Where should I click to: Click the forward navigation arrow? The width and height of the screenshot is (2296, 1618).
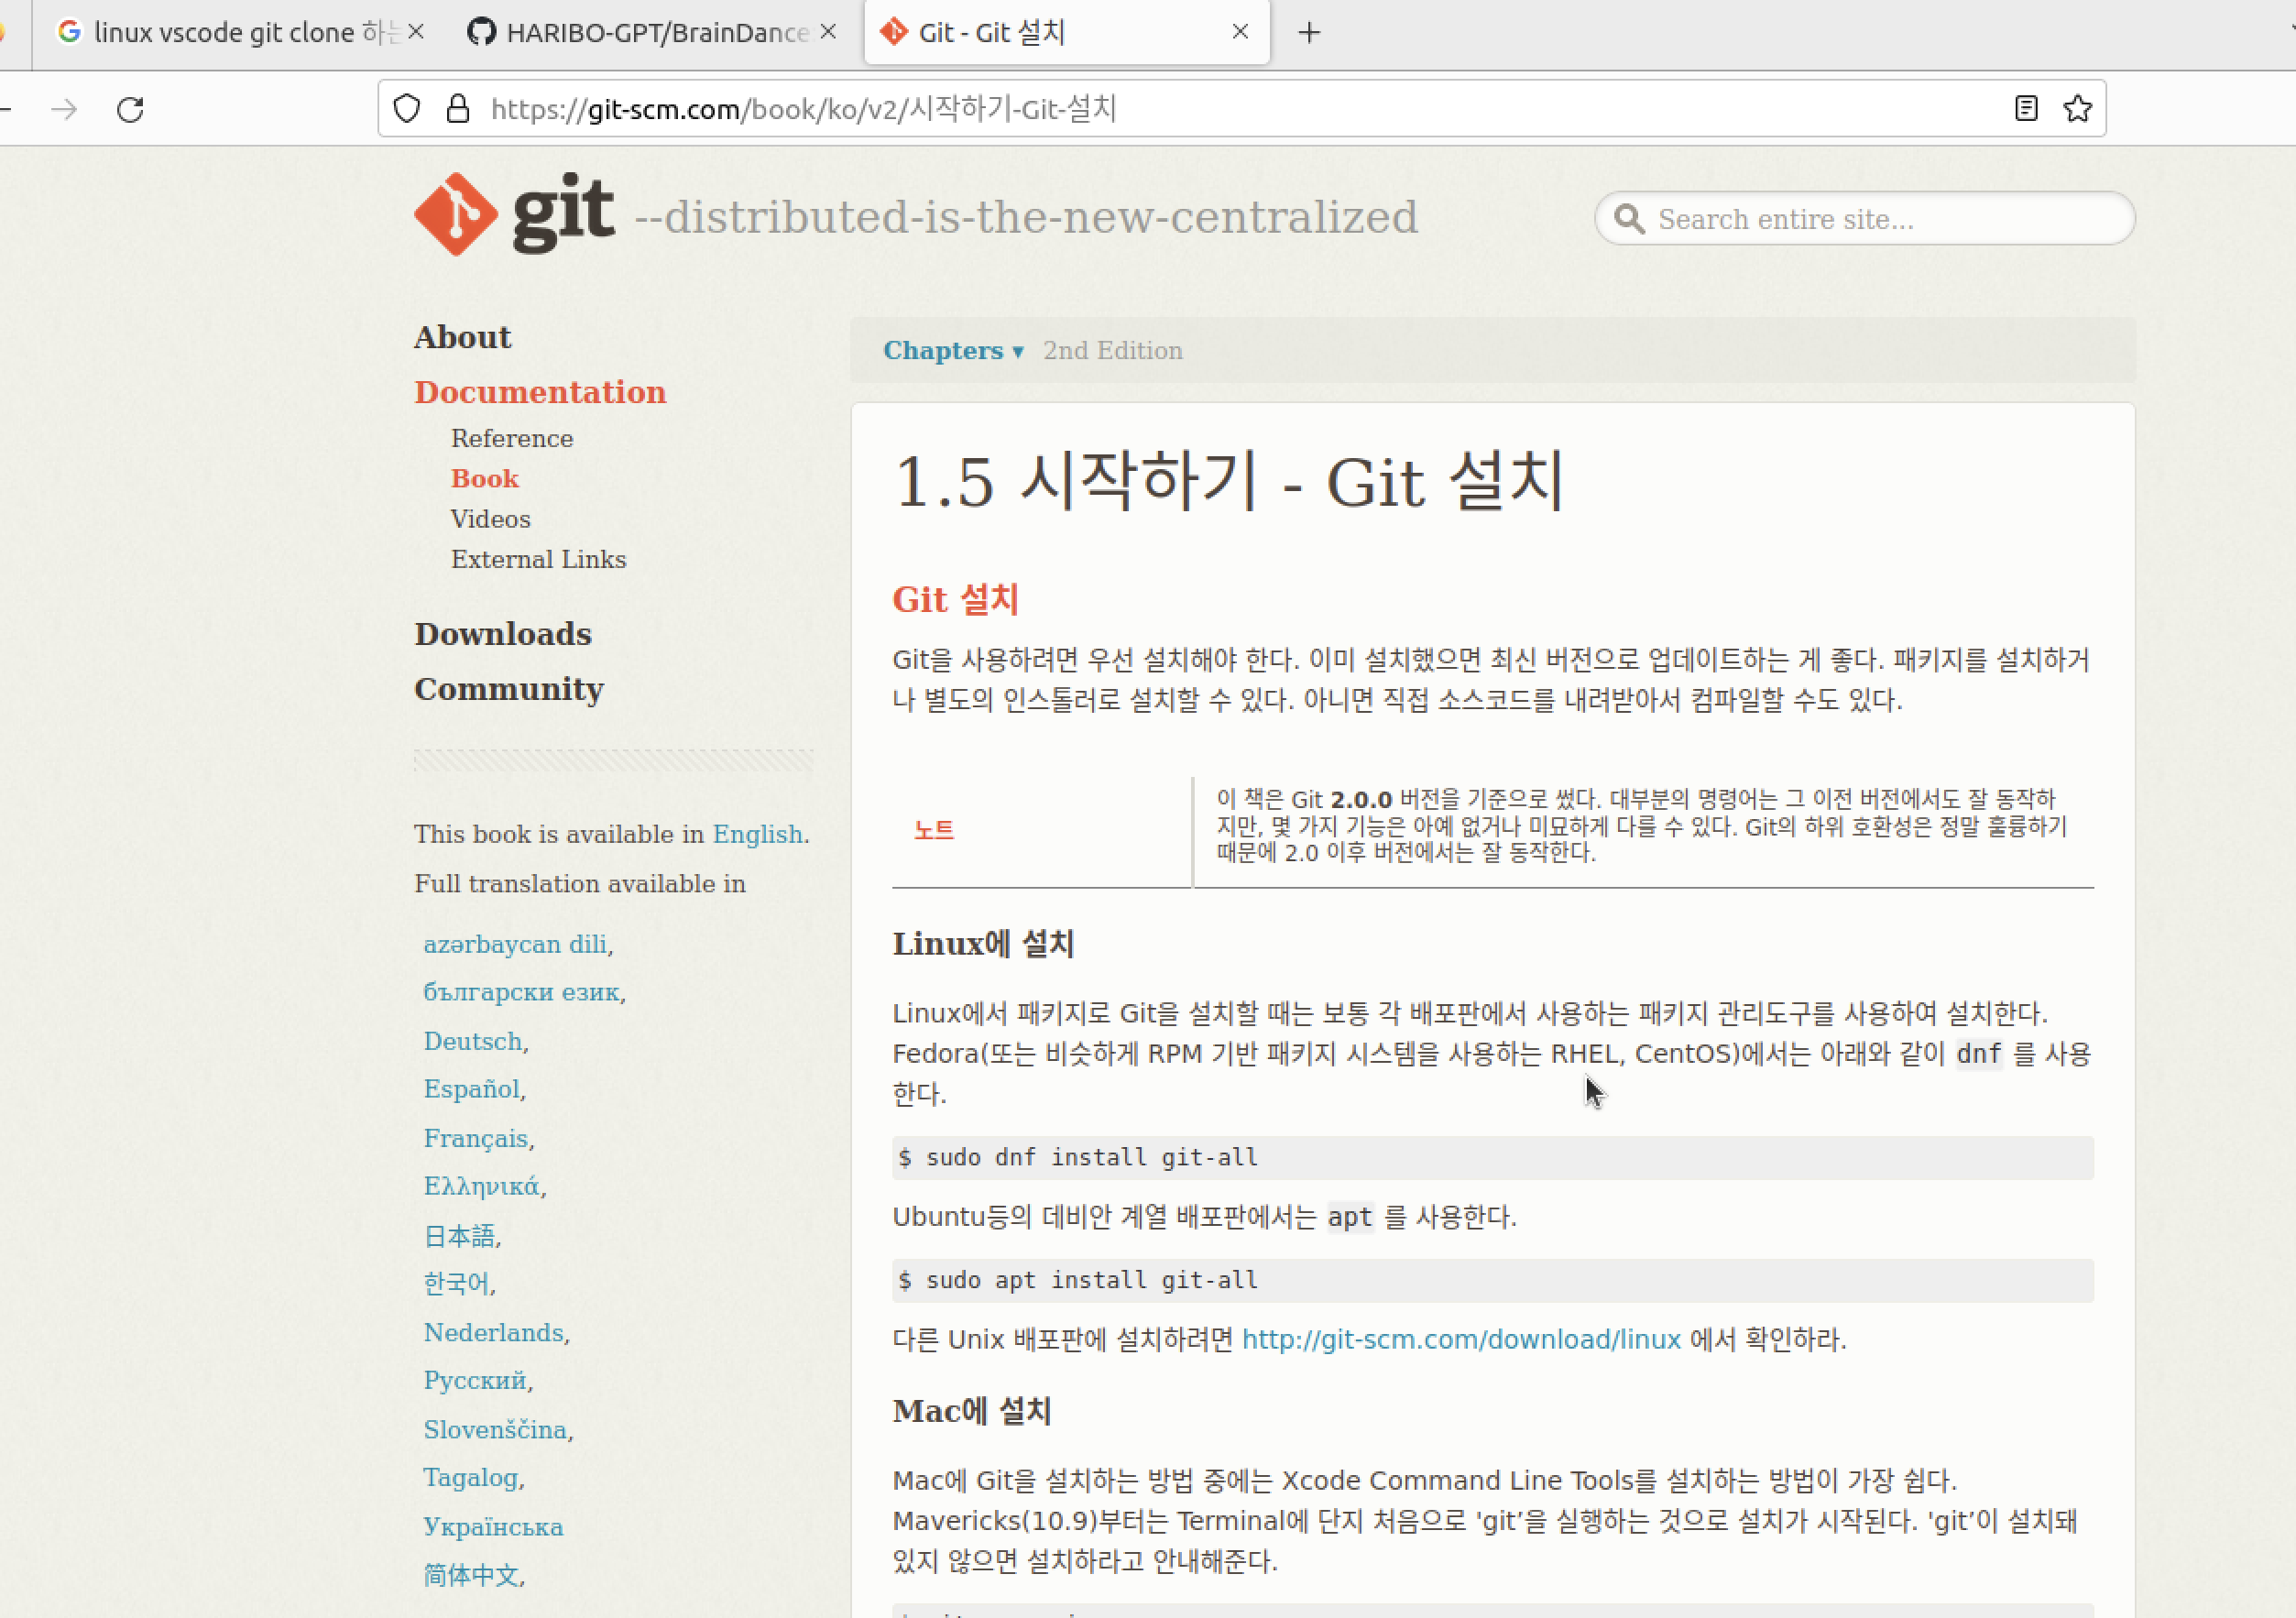click(64, 109)
